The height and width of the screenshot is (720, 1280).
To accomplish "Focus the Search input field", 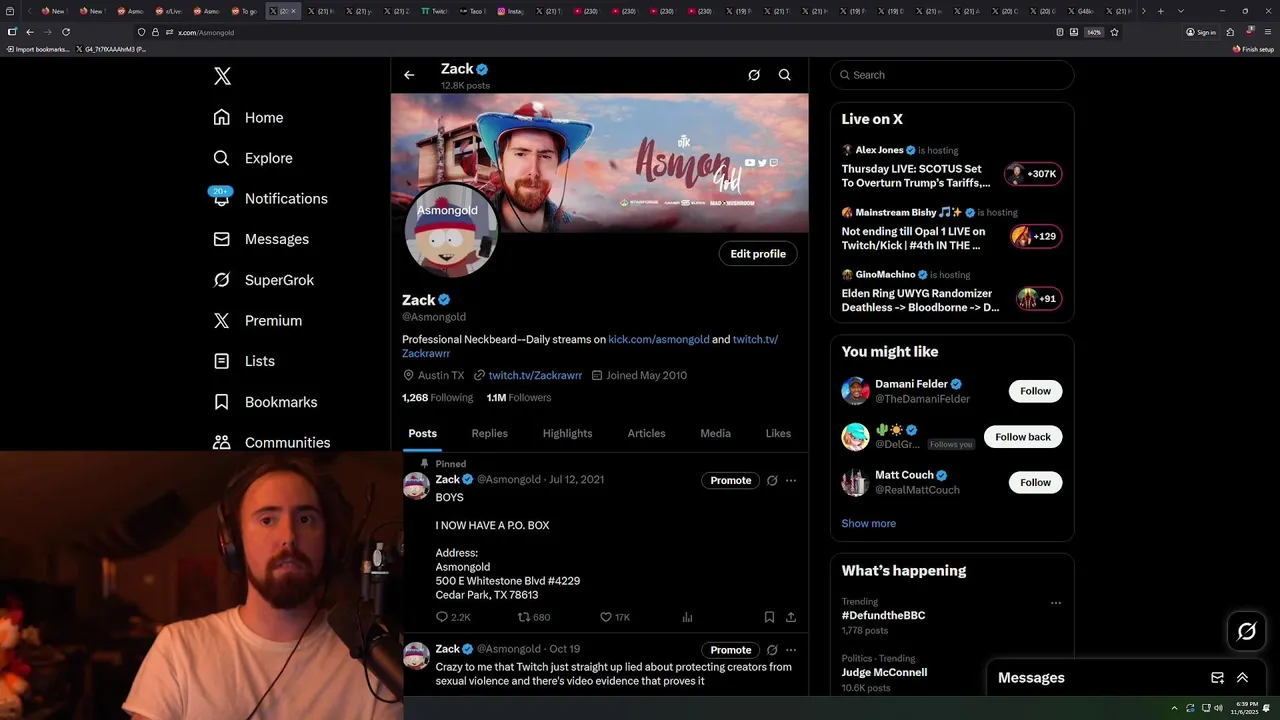I will pos(952,75).
